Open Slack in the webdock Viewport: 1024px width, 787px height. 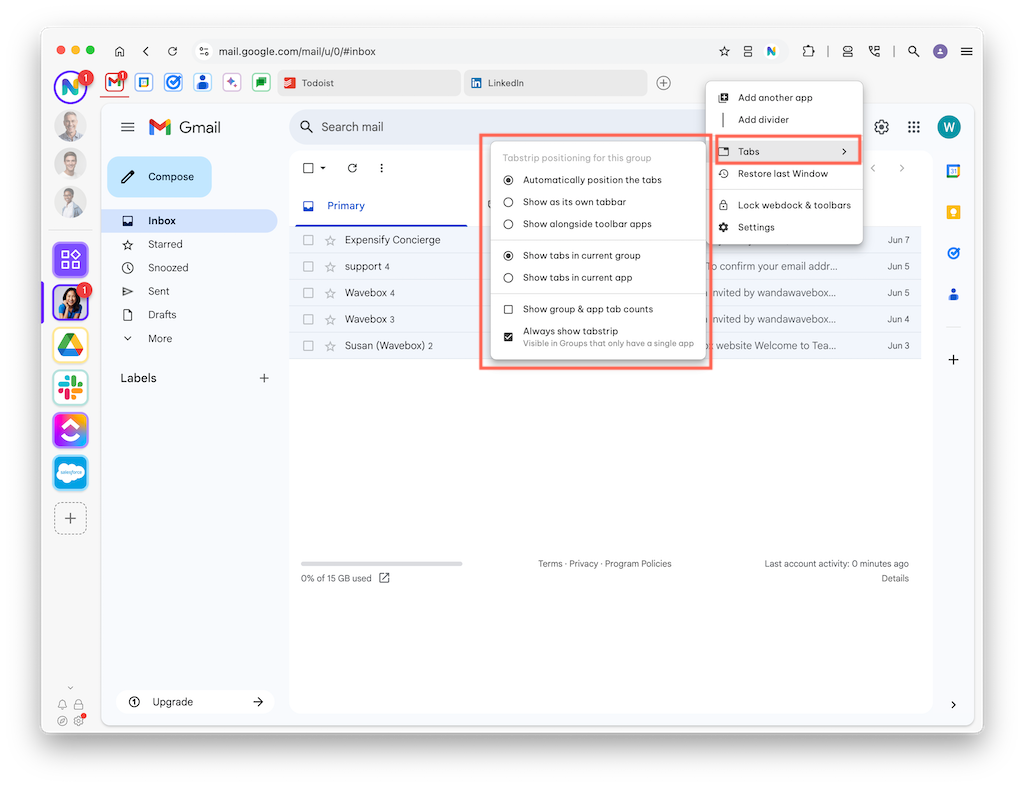click(71, 387)
